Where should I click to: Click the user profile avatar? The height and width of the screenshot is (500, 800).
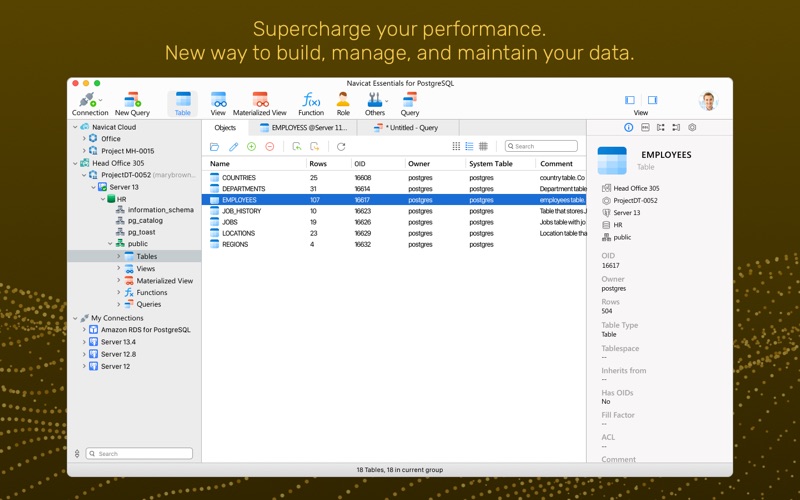click(709, 101)
